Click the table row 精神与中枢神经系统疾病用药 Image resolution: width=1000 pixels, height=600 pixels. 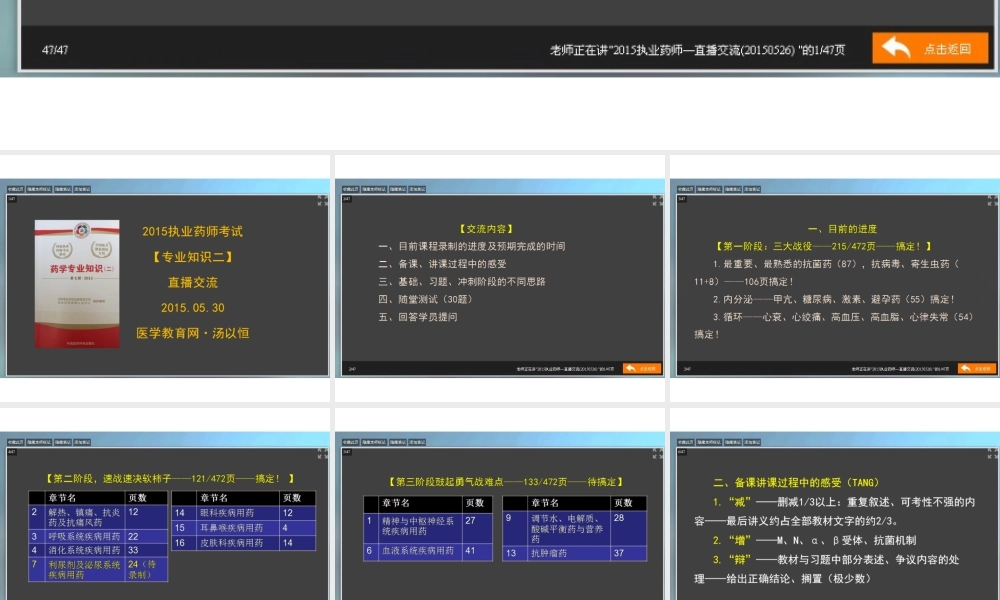coord(428,527)
